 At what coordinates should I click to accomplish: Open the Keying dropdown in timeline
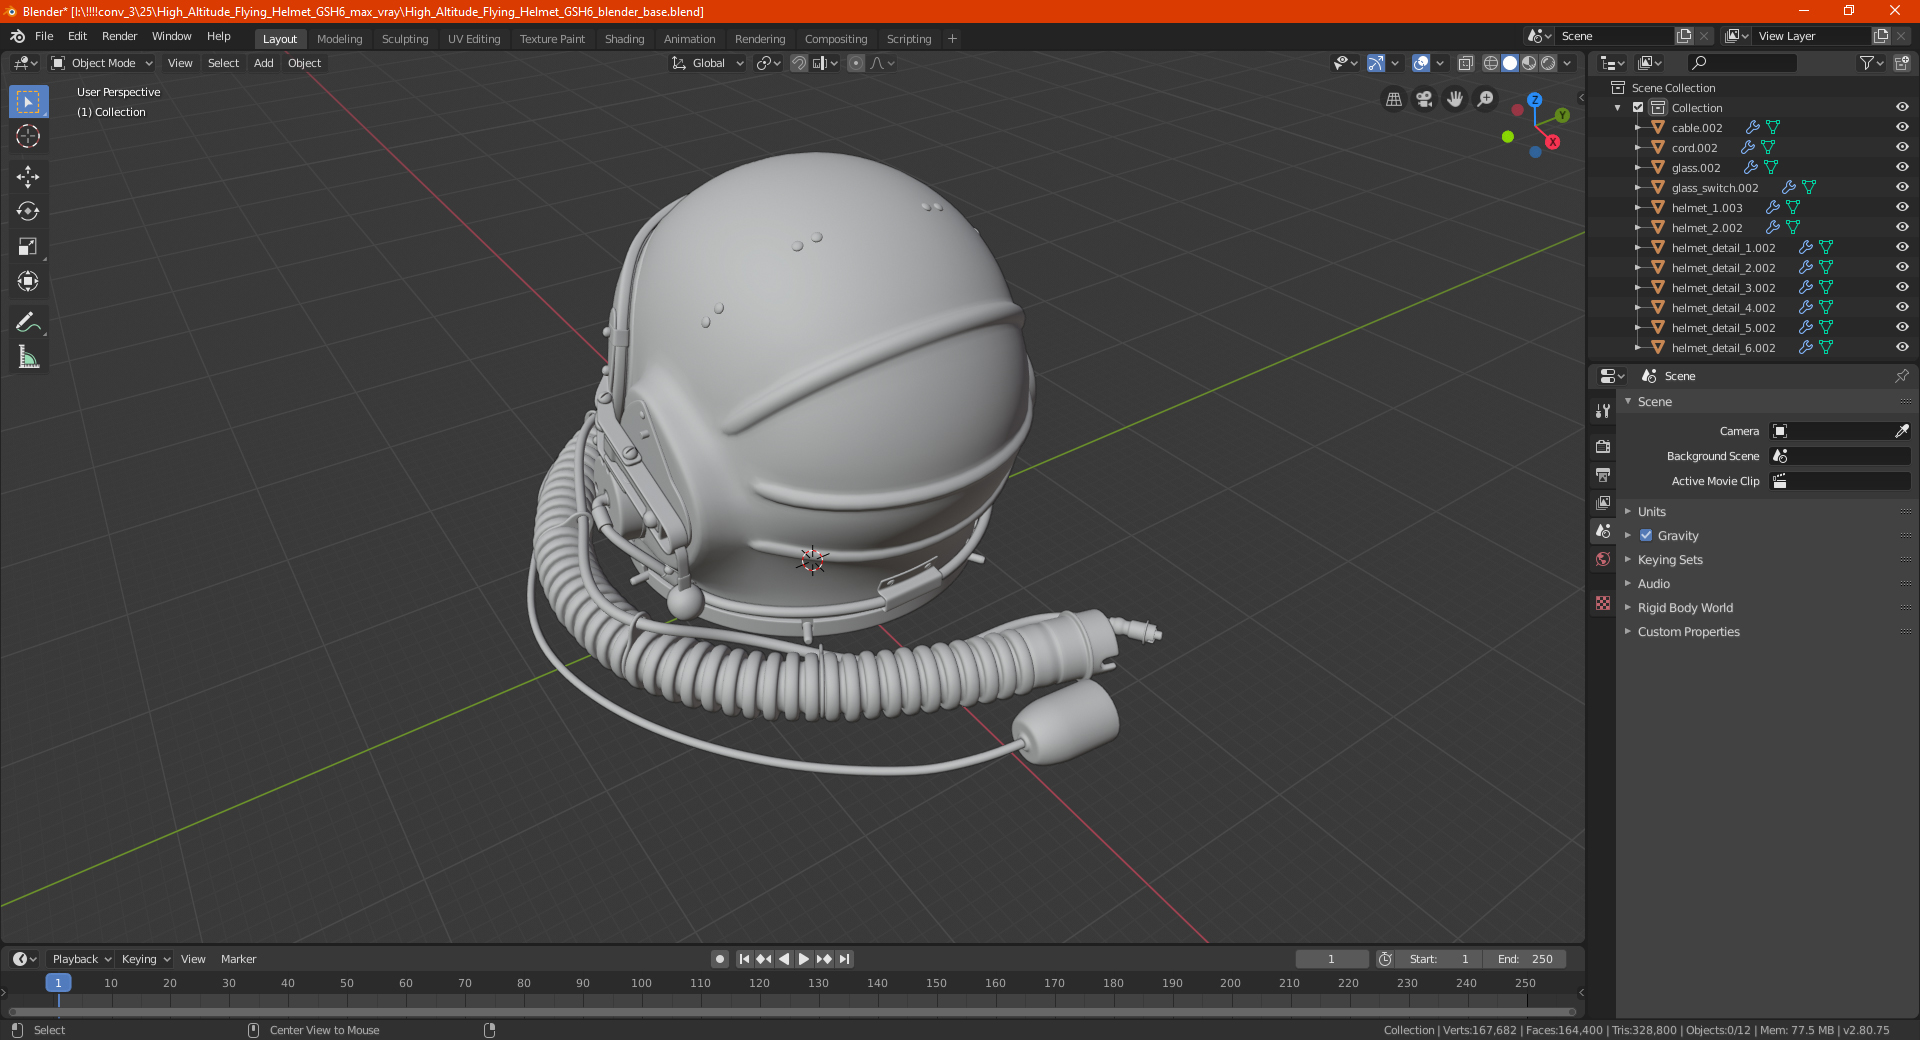tap(145, 959)
